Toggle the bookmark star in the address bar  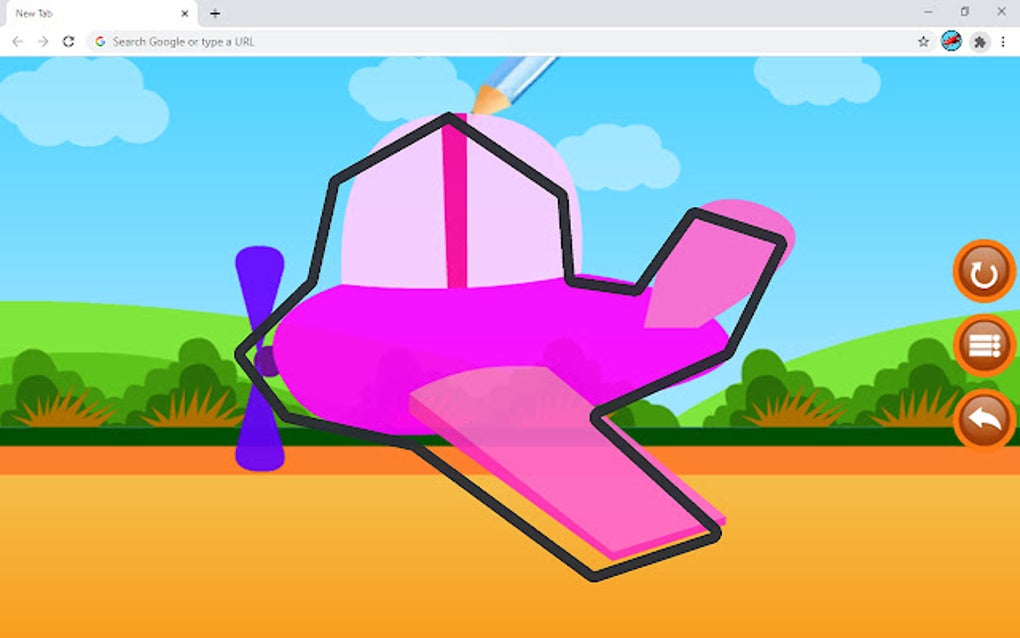click(920, 41)
